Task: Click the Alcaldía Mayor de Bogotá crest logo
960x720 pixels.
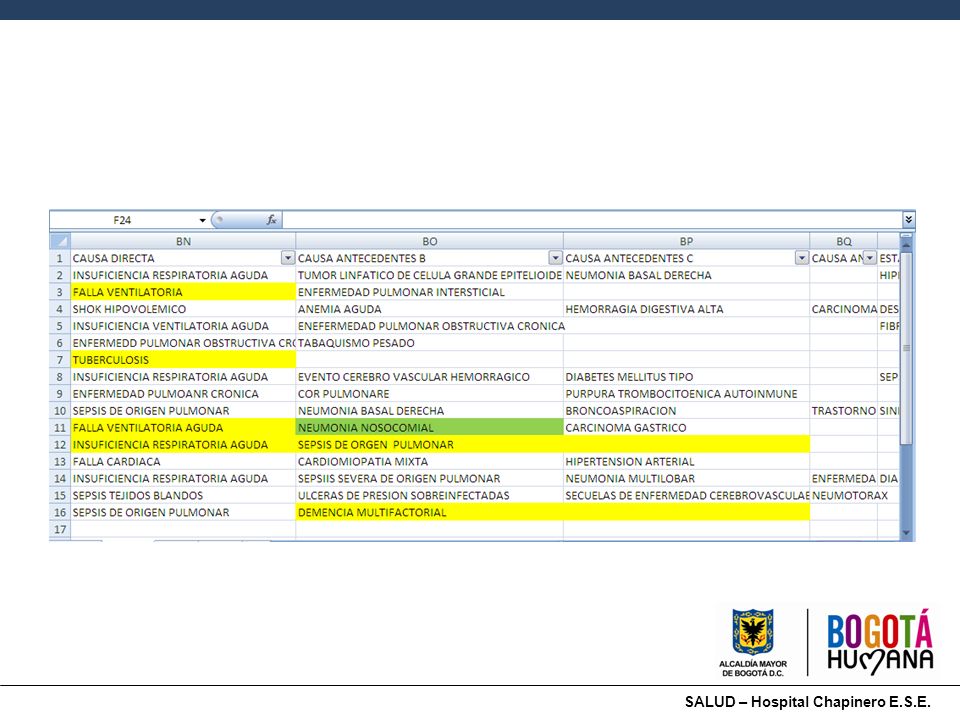Action: 753,642
